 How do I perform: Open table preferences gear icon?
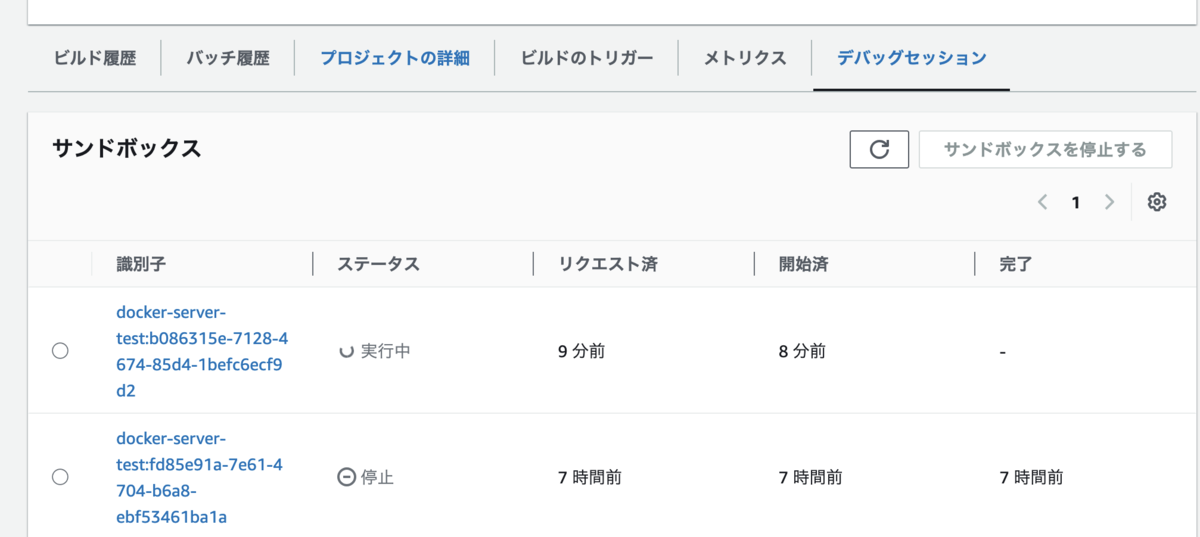(1157, 202)
